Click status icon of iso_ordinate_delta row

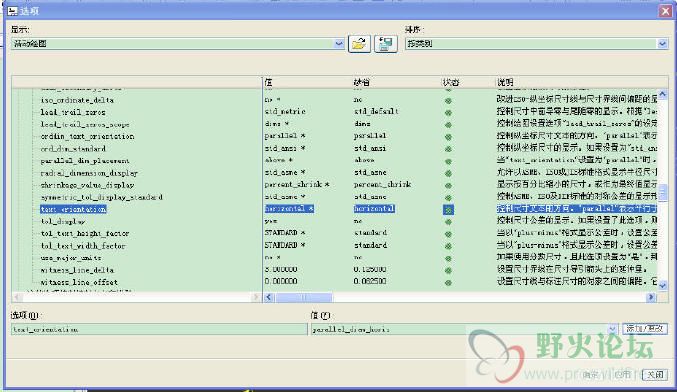448,101
